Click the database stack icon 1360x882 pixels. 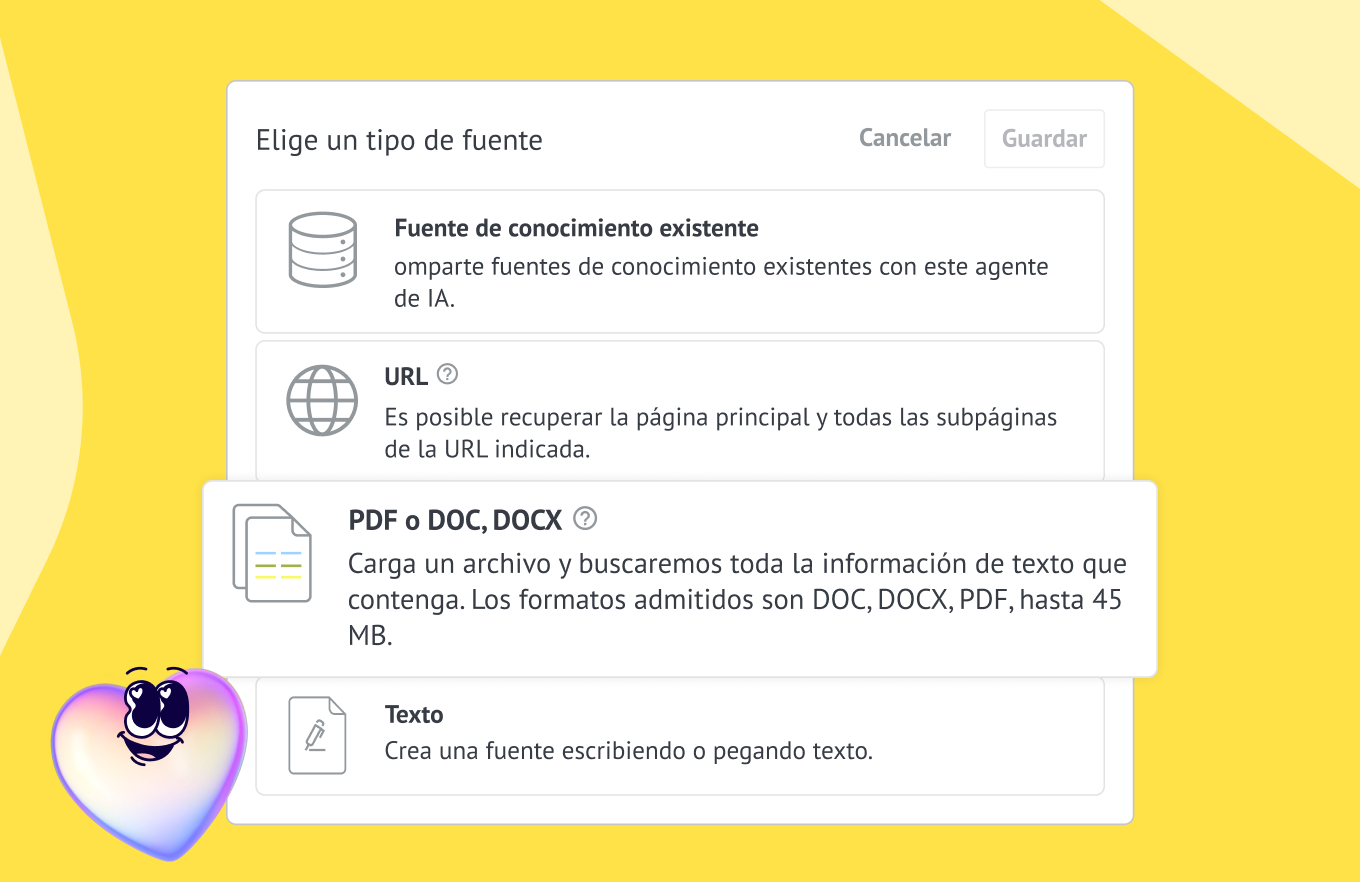coord(322,251)
